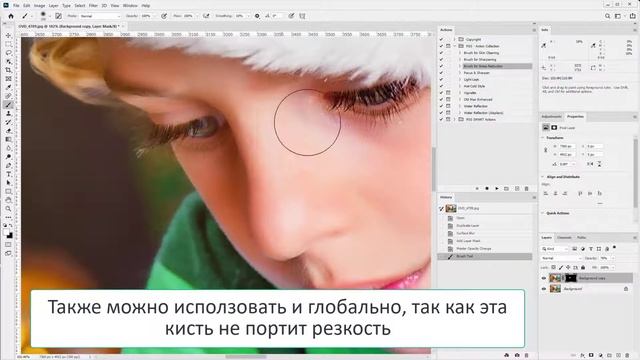Select the Clone Stamp tool
Viewport: 640px width, 360px height.
pyautogui.click(x=9, y=113)
